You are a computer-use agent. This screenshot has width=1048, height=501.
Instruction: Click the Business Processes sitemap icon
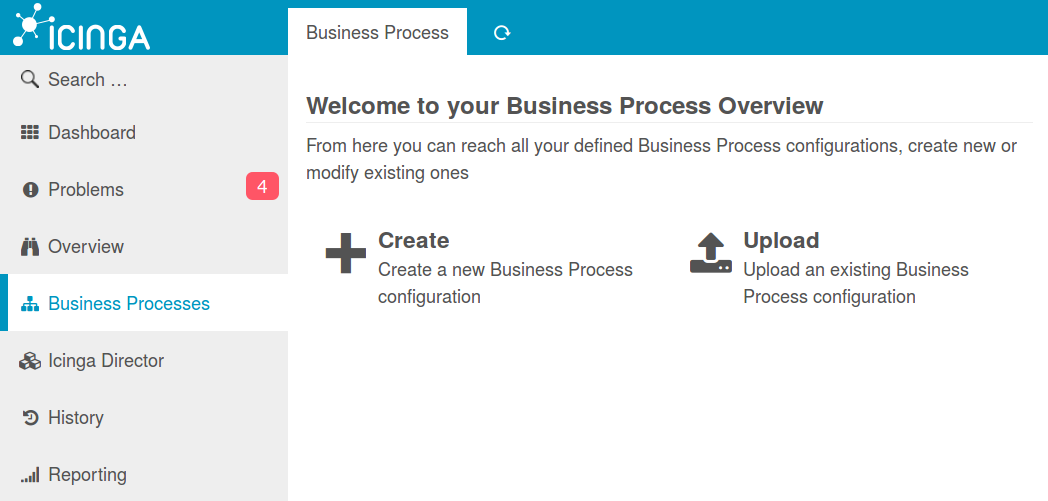pyautogui.click(x=30, y=304)
